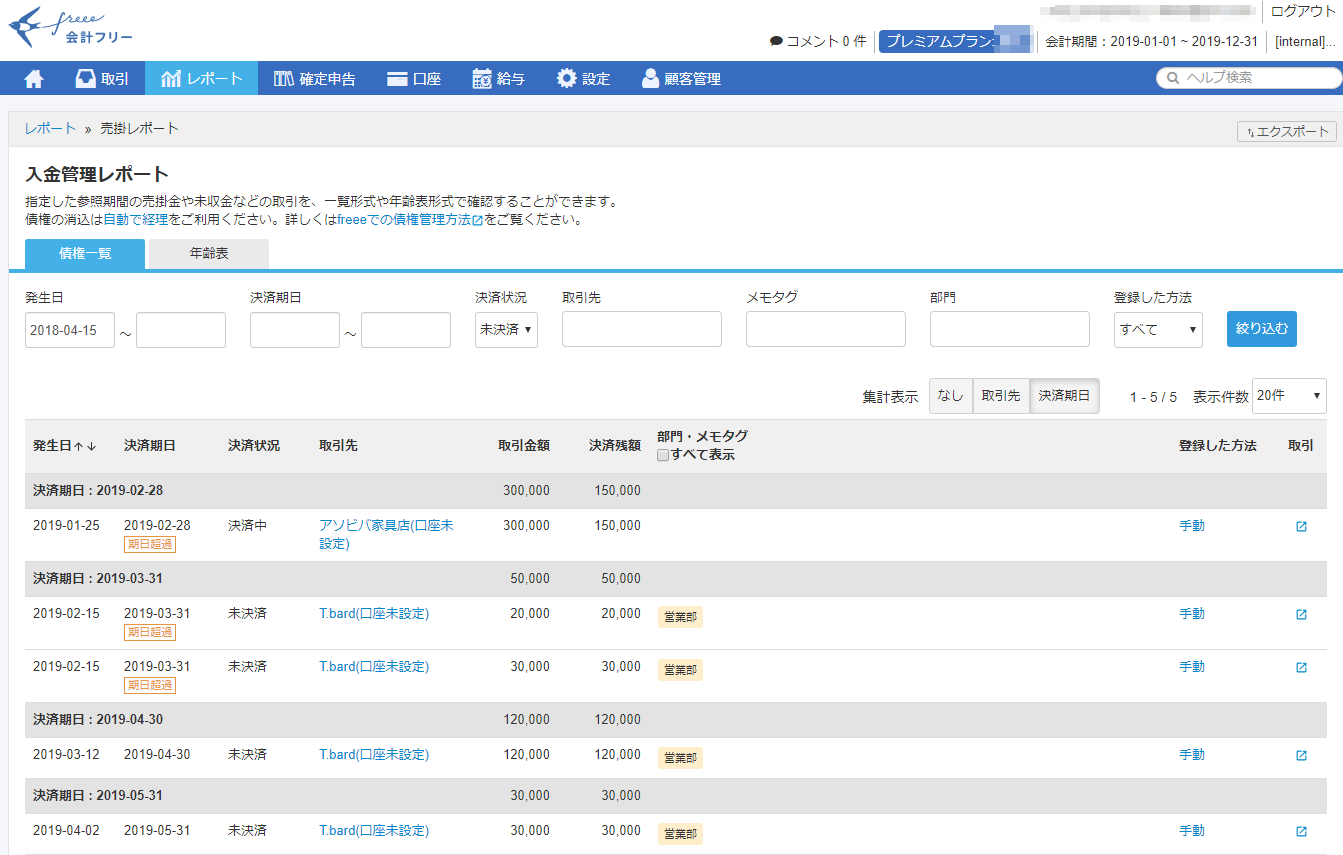Open the 給与 menu

pos(498,78)
